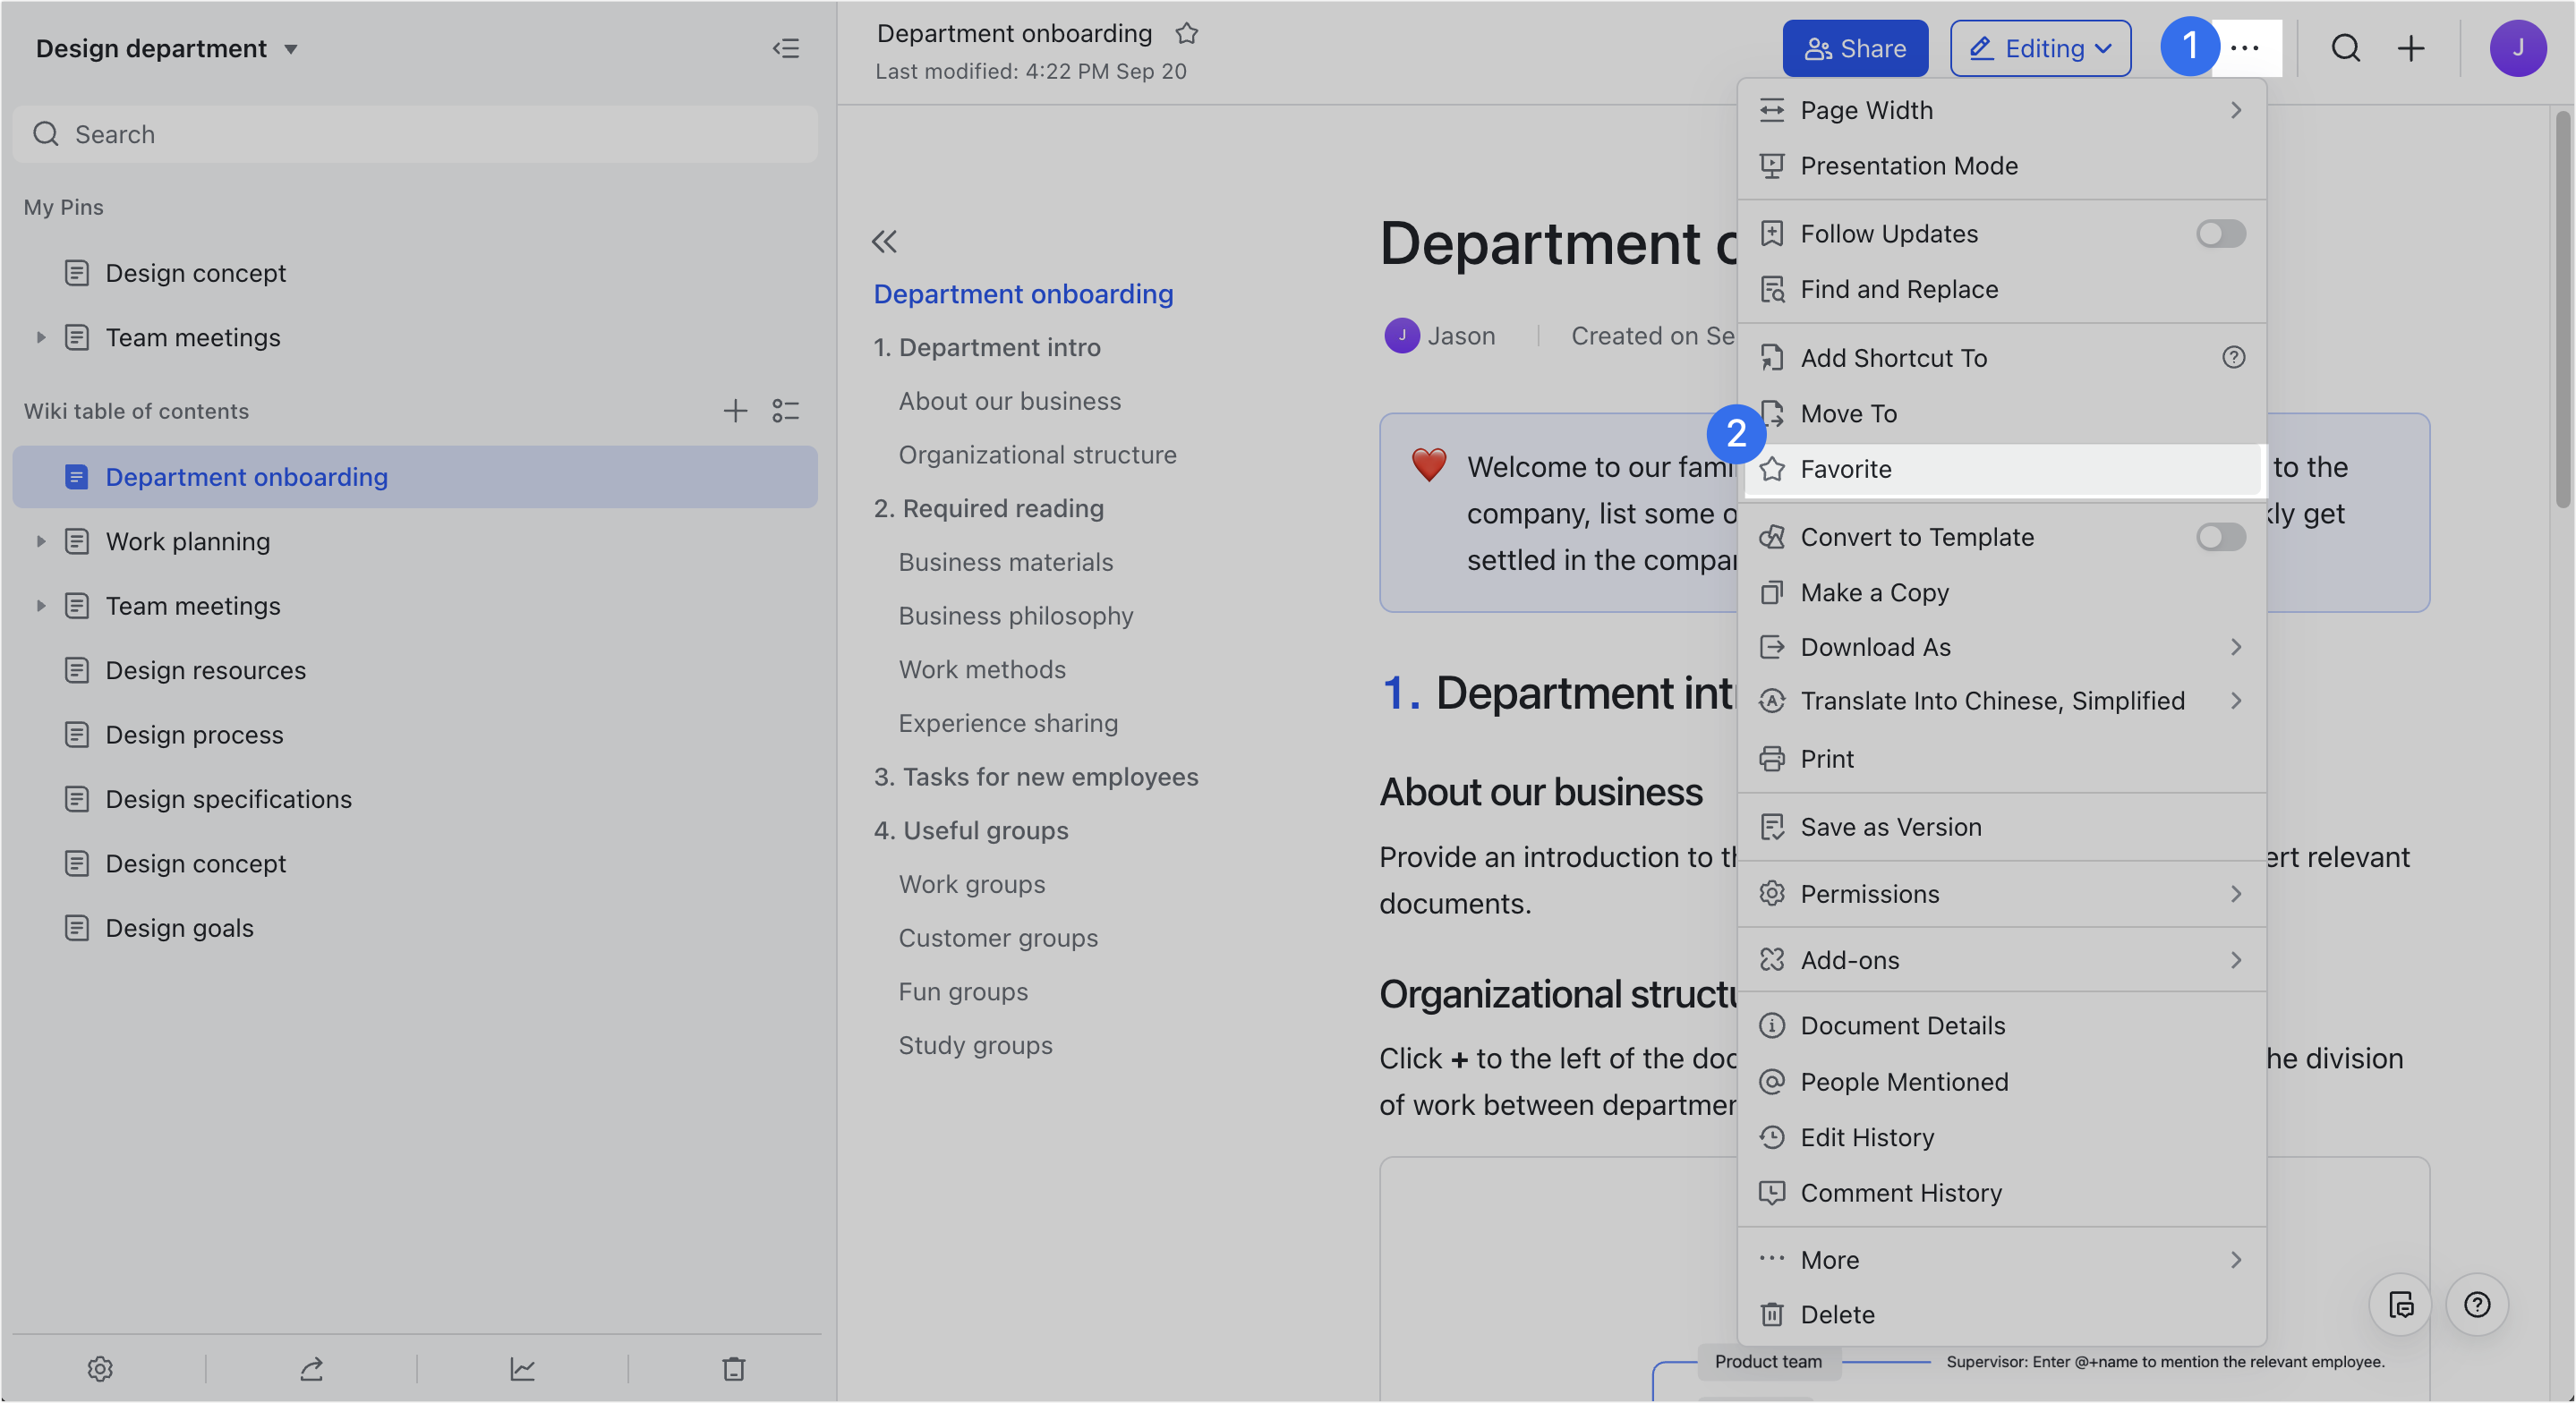Click the help question mark button

[x=2477, y=1304]
